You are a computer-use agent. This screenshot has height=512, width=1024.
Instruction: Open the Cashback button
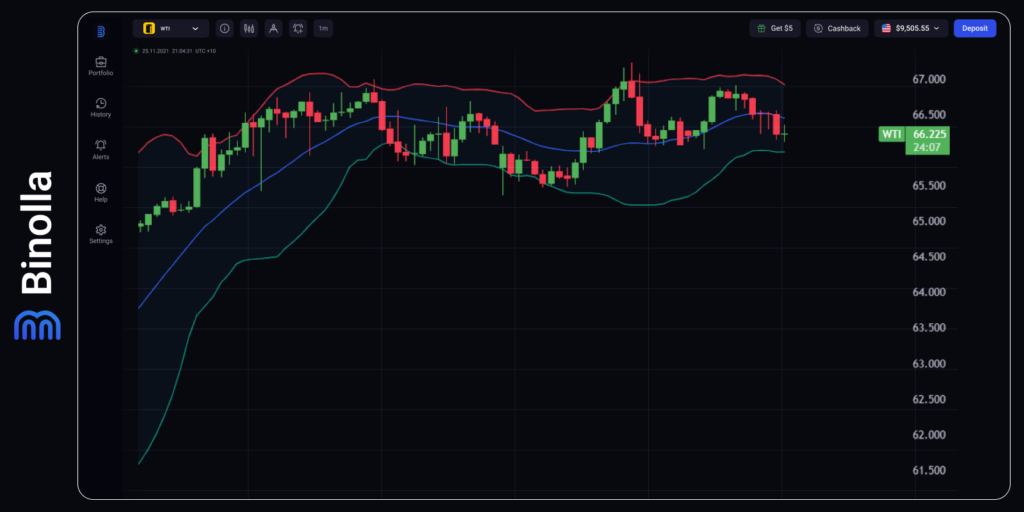pyautogui.click(x=837, y=29)
